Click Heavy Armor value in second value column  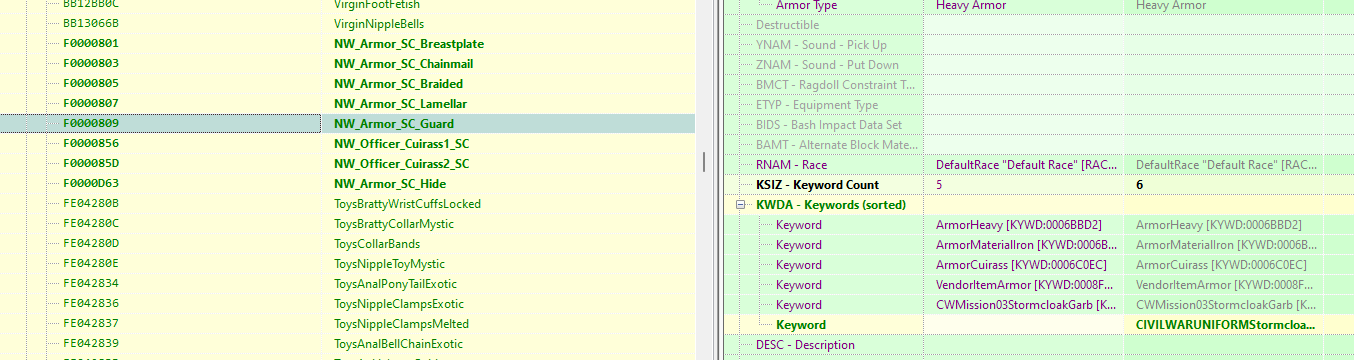pos(1171,5)
